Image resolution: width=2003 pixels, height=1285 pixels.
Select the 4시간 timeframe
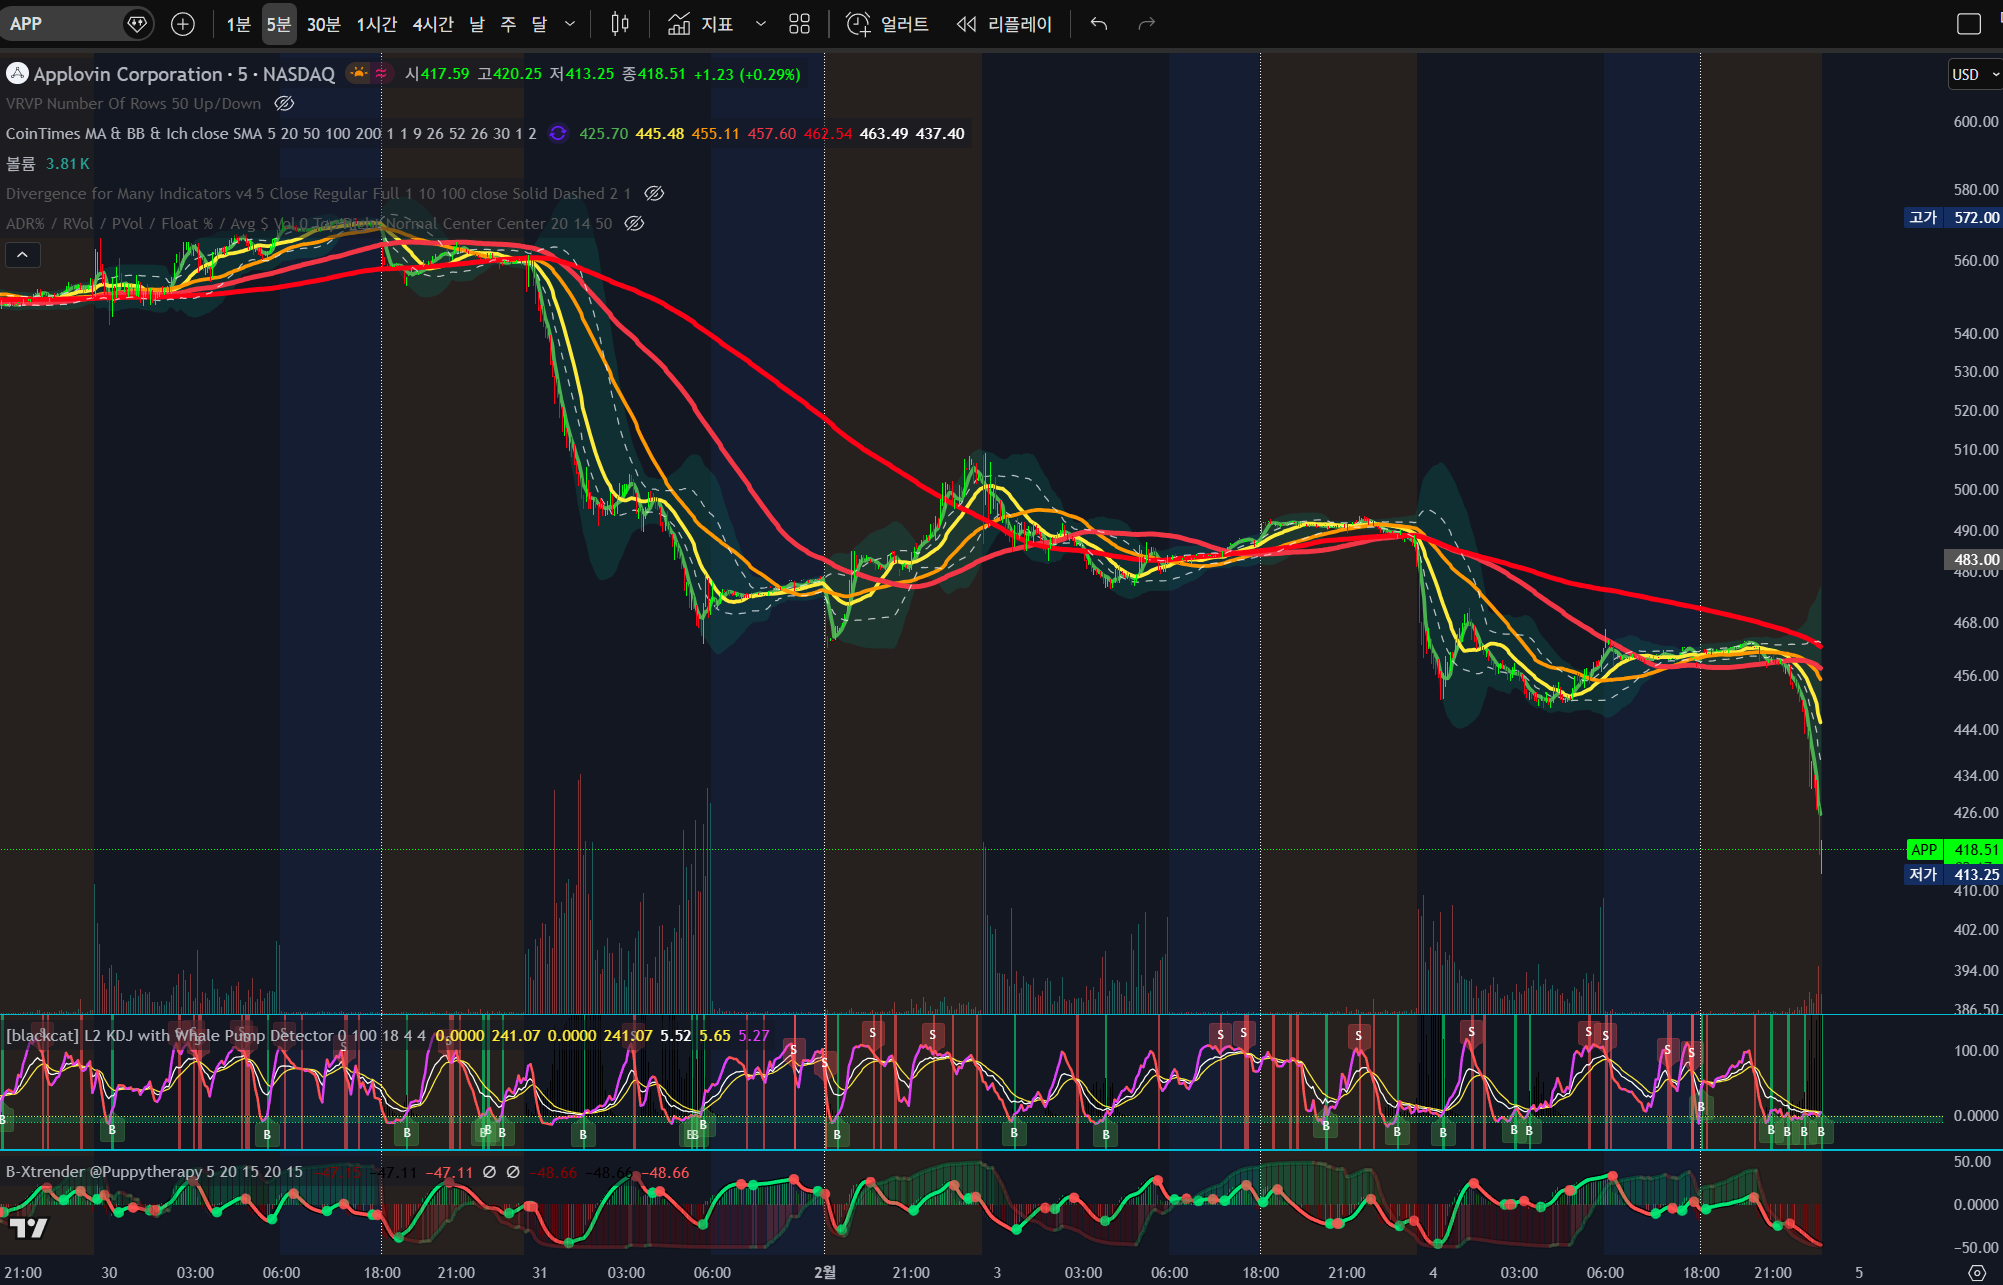[x=432, y=24]
